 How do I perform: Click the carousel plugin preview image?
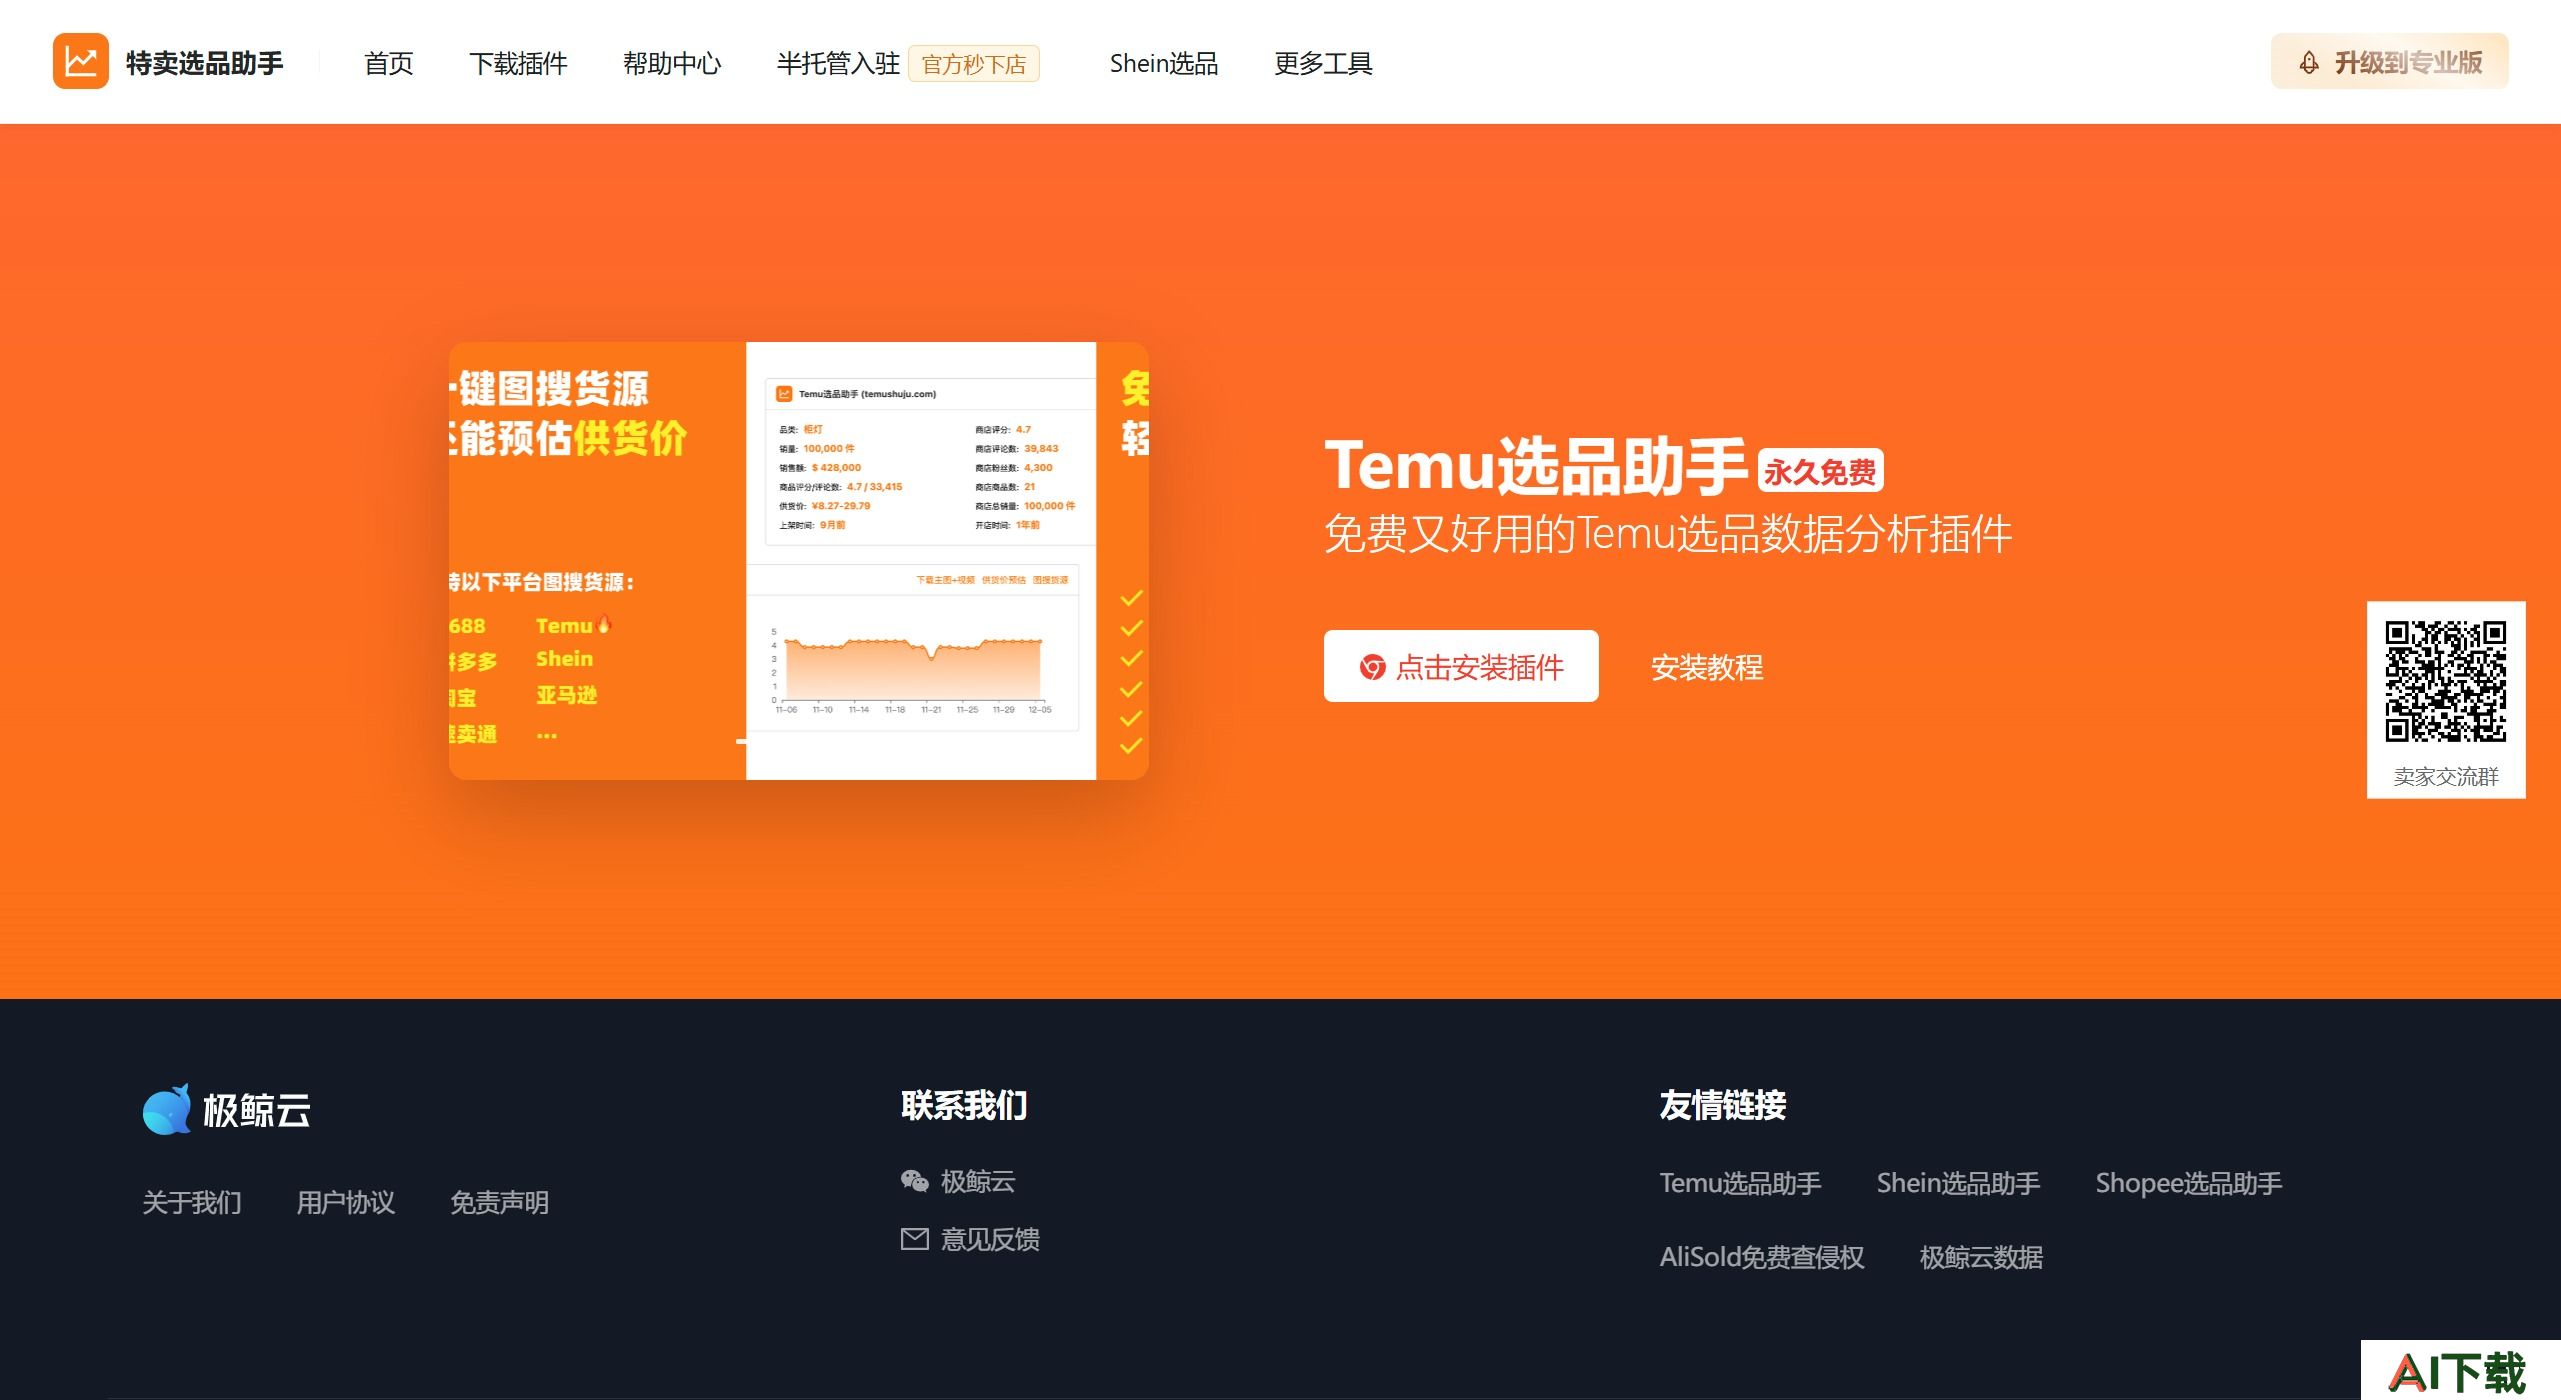798,561
